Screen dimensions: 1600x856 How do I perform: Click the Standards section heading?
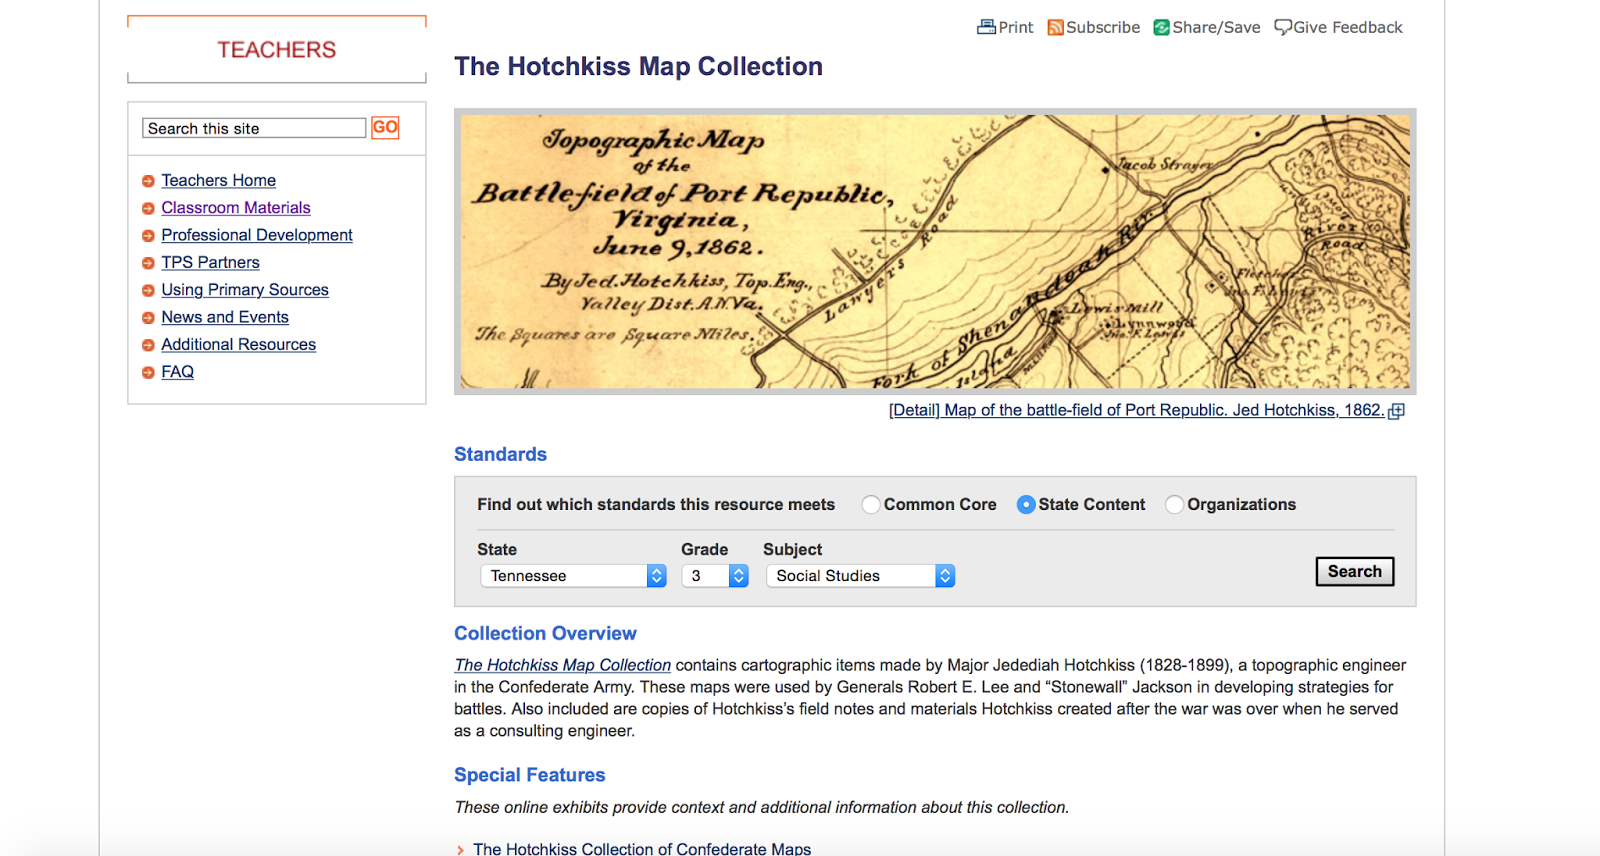coord(500,454)
